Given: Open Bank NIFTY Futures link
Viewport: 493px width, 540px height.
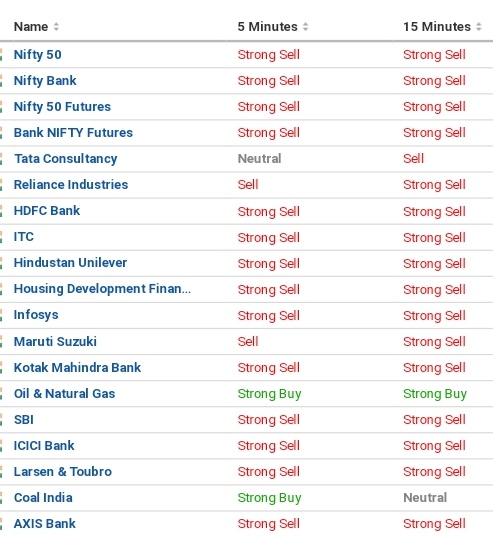Looking at the screenshot, I should 73,133.
